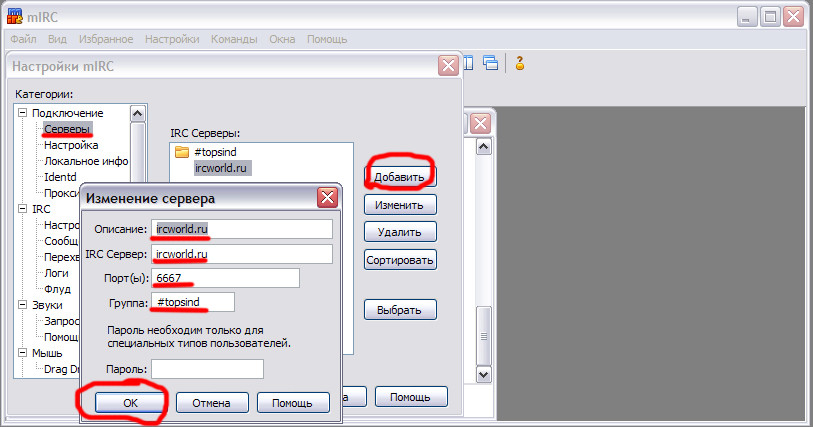Confirm server changes with the OK button
Viewport: 813px width, 427px height.
pyautogui.click(x=130, y=403)
